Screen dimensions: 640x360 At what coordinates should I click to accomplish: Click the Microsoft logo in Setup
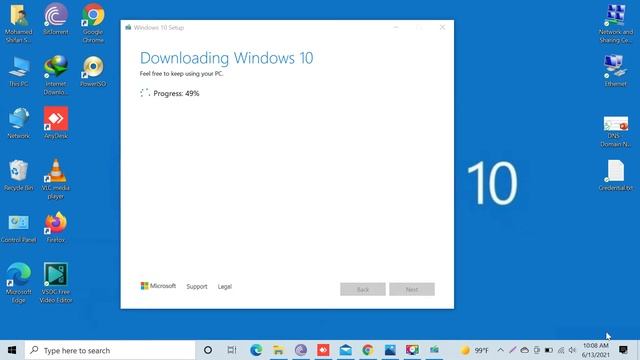click(158, 286)
